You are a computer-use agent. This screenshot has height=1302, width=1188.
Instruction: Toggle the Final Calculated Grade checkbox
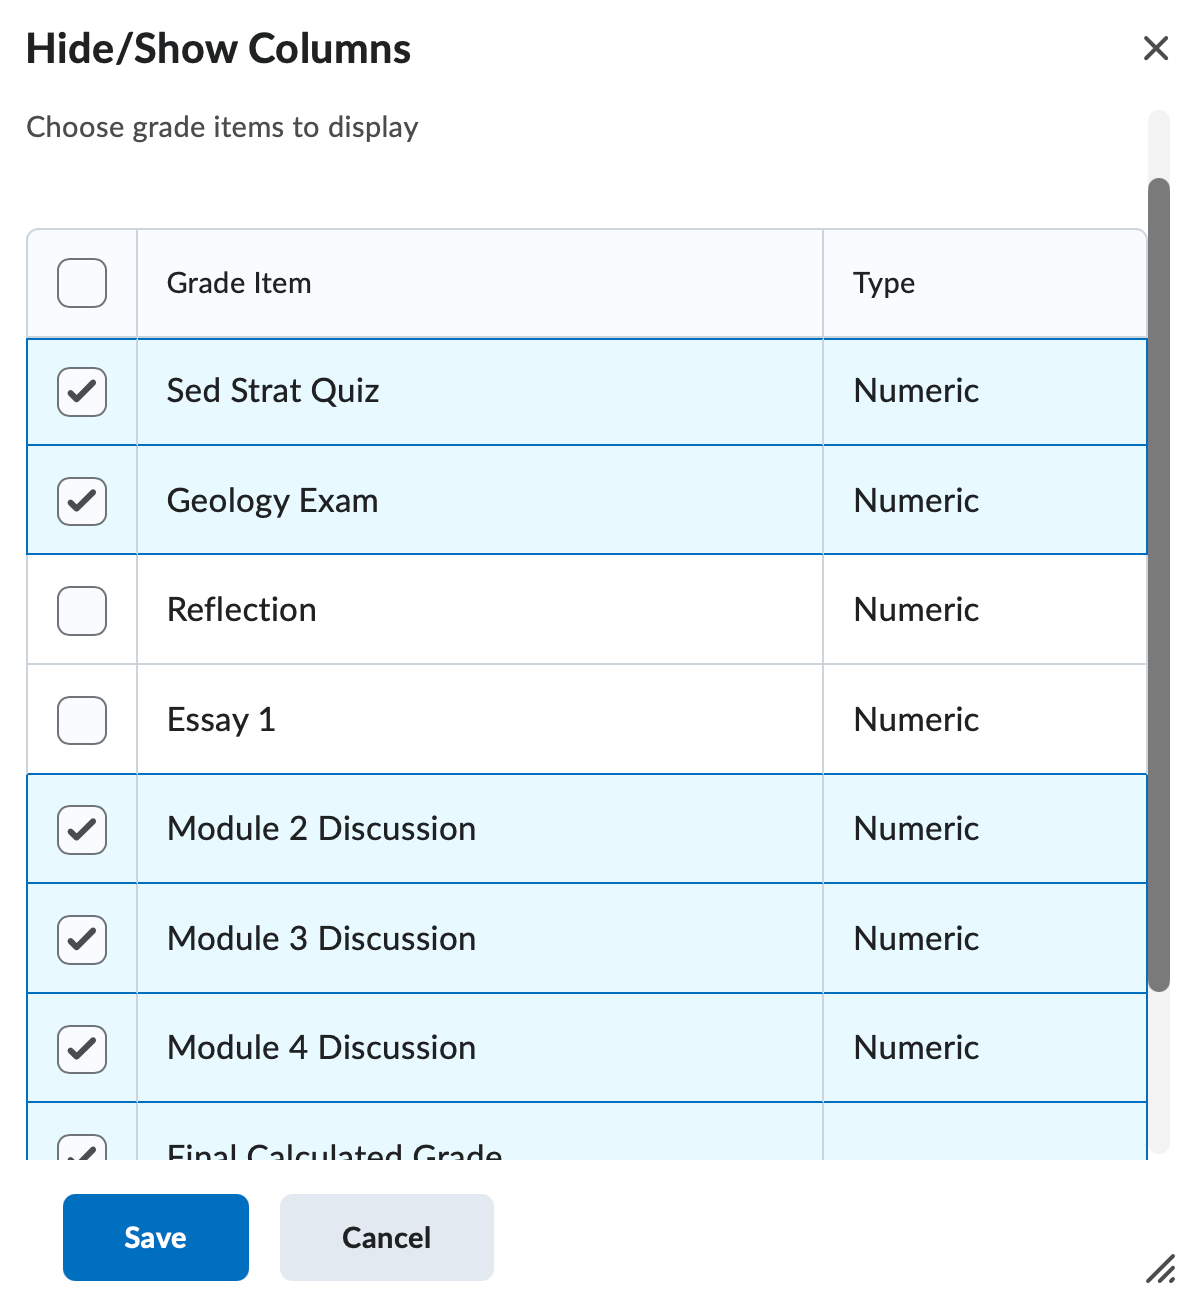[x=81, y=1150]
